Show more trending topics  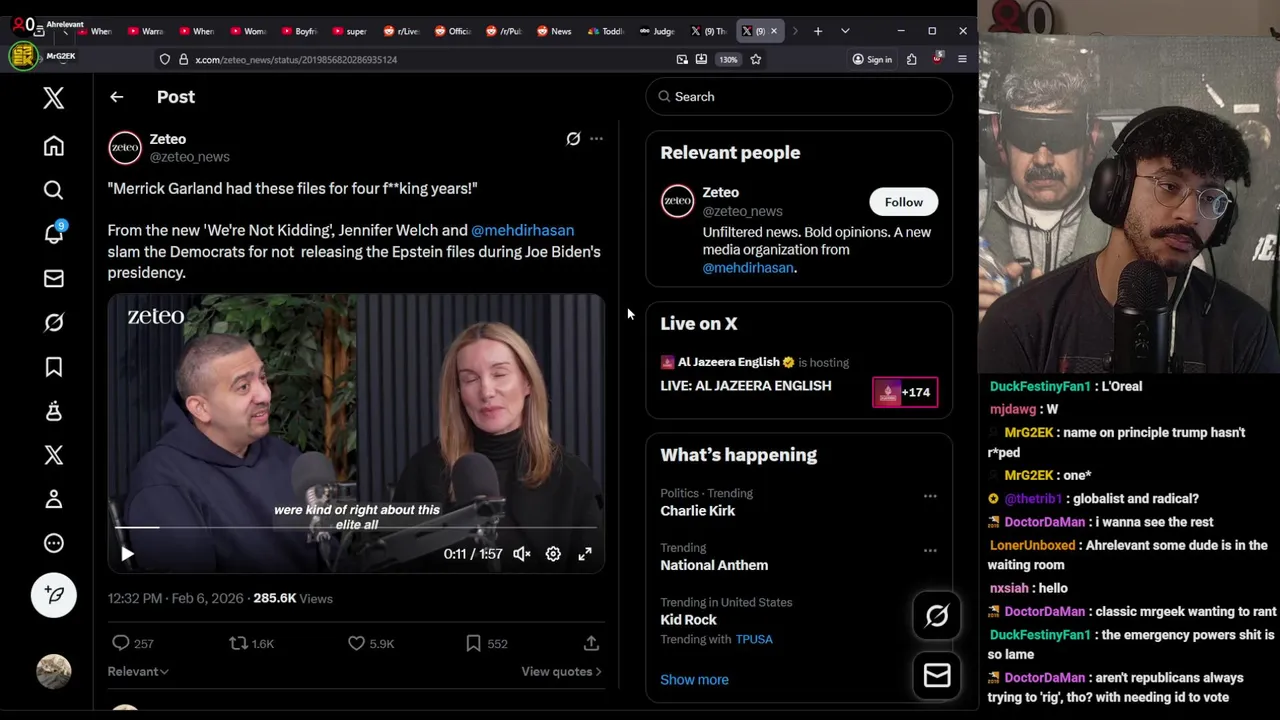(x=694, y=680)
